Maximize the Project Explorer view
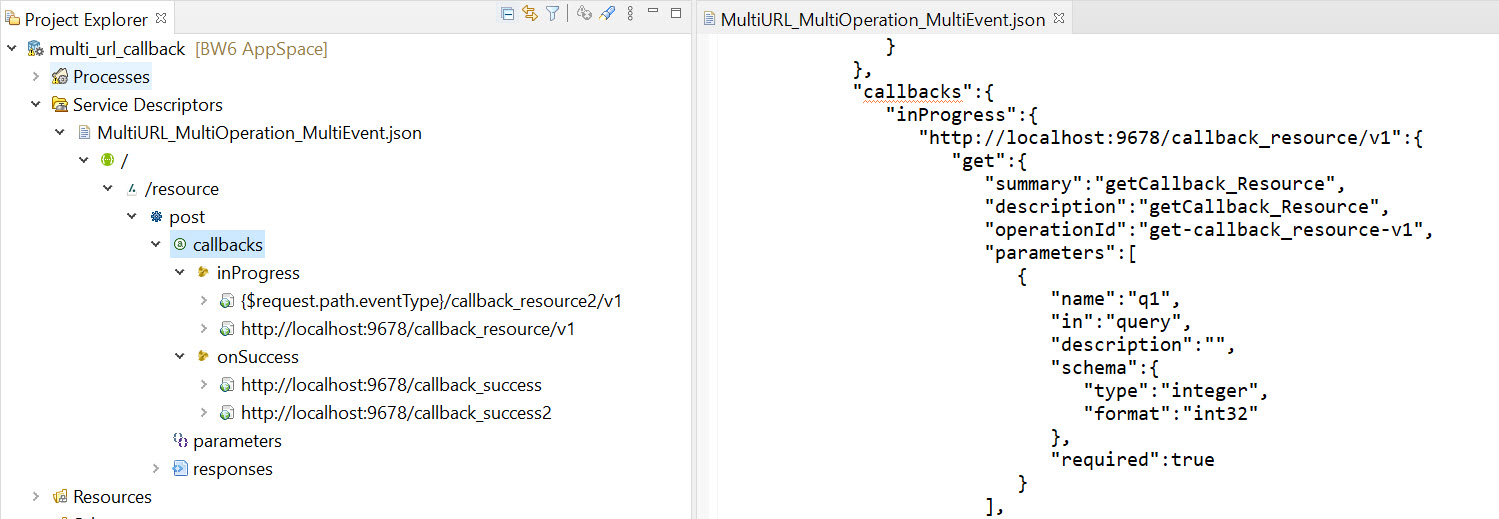Screen dimensions: 1499x519 pos(676,13)
